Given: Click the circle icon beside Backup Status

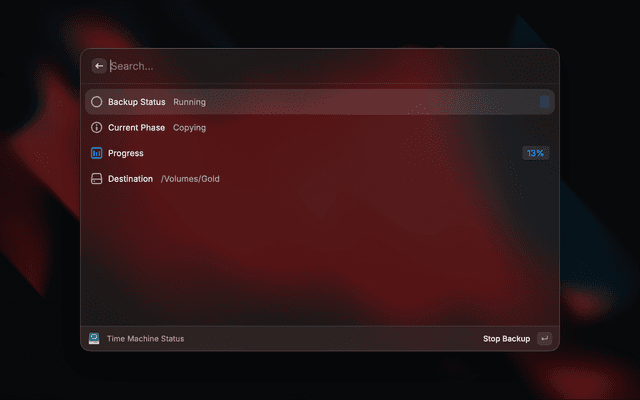Looking at the screenshot, I should [x=96, y=102].
